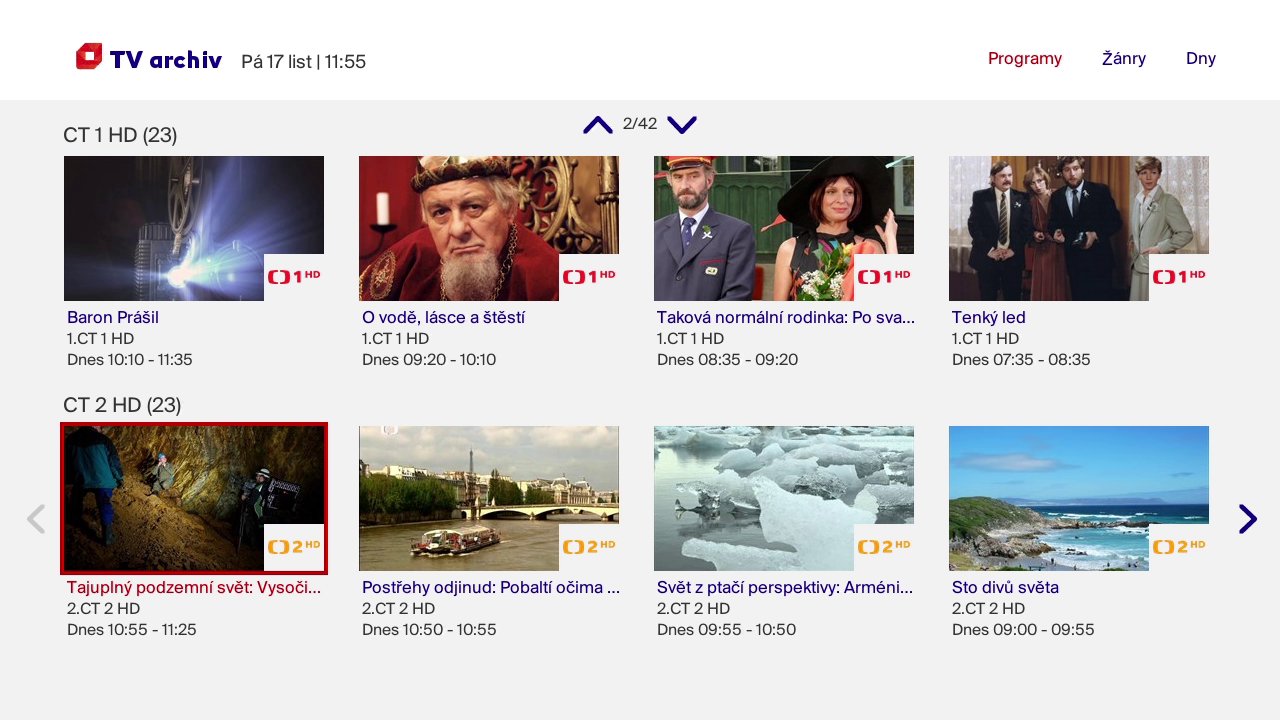Click ČT2 HD logo on Tajuplný podzemní svět

(294, 547)
